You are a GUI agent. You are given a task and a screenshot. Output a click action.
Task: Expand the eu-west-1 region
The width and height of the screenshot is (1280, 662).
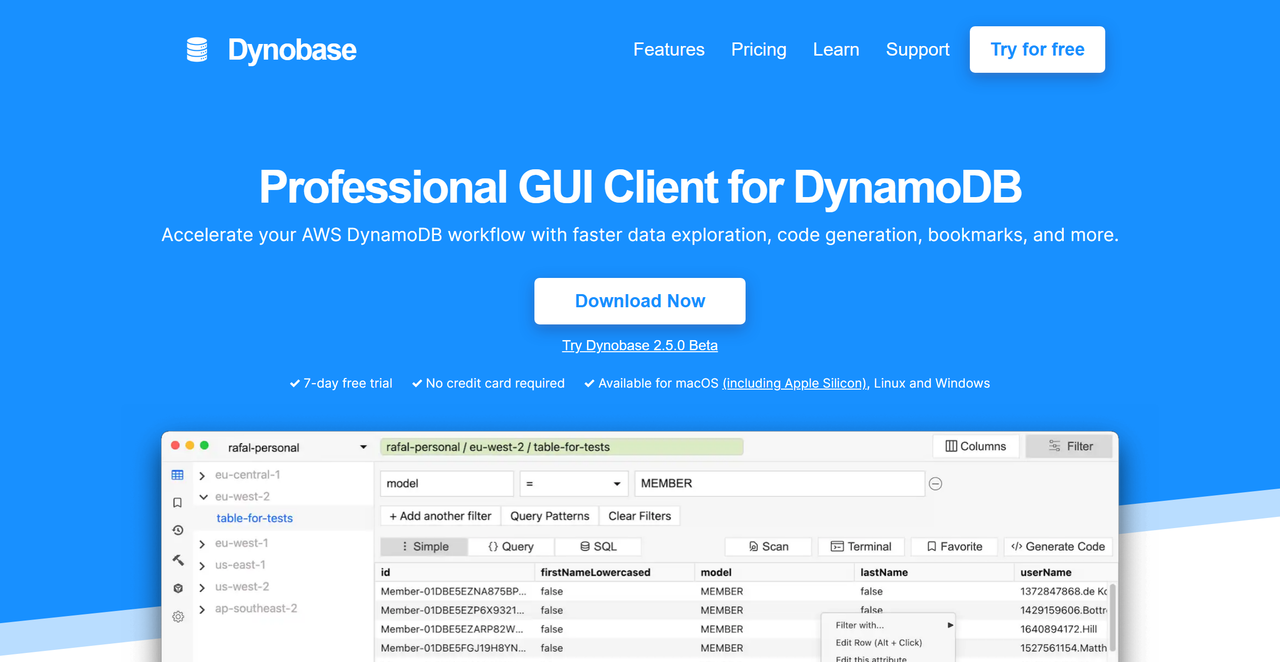[202, 544]
